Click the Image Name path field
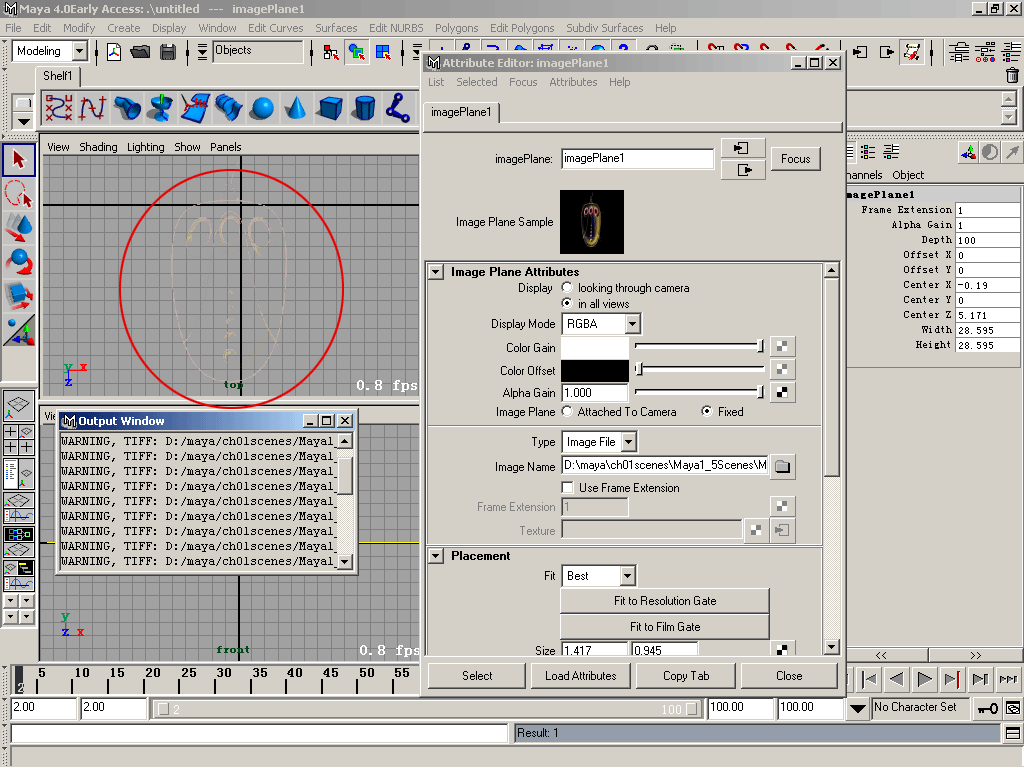 pos(665,466)
